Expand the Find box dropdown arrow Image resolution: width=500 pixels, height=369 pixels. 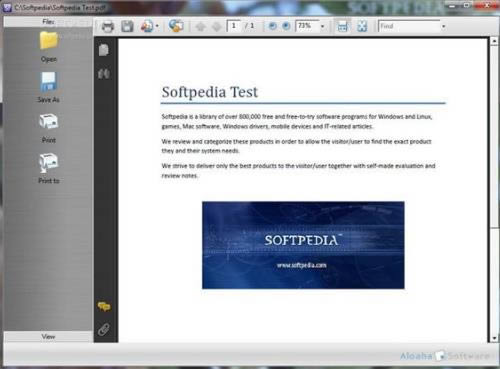(443, 26)
